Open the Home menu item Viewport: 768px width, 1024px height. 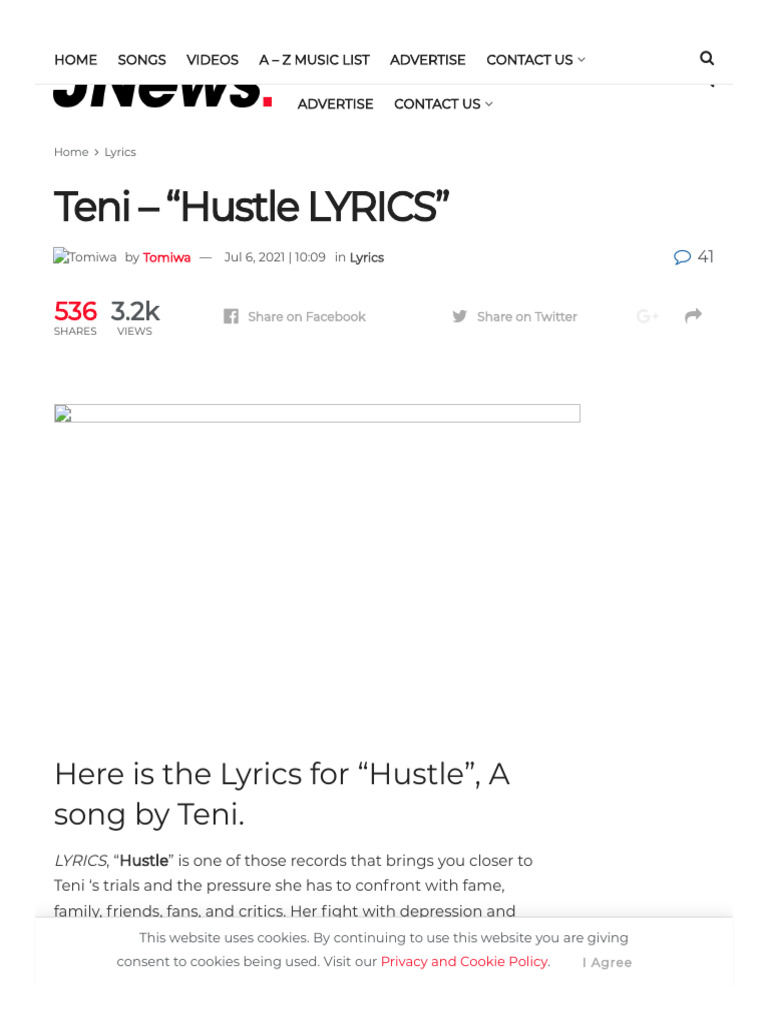[x=75, y=60]
